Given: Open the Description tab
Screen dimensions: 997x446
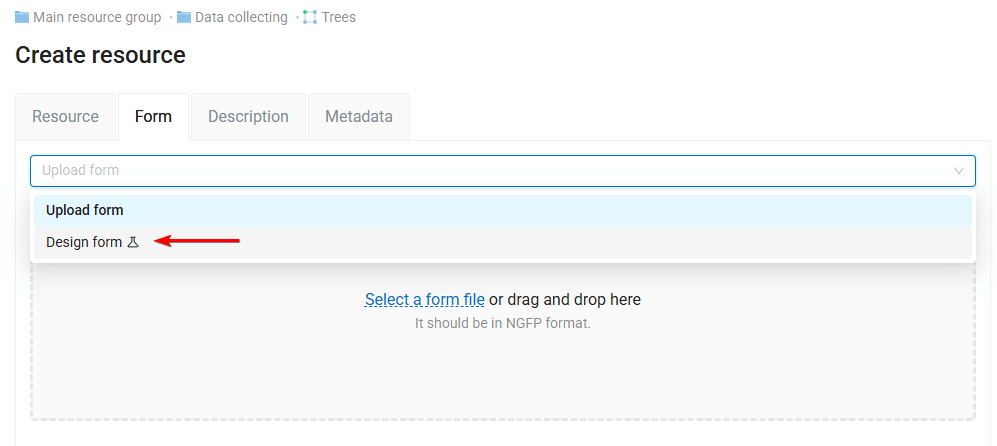Looking at the screenshot, I should pos(248,117).
